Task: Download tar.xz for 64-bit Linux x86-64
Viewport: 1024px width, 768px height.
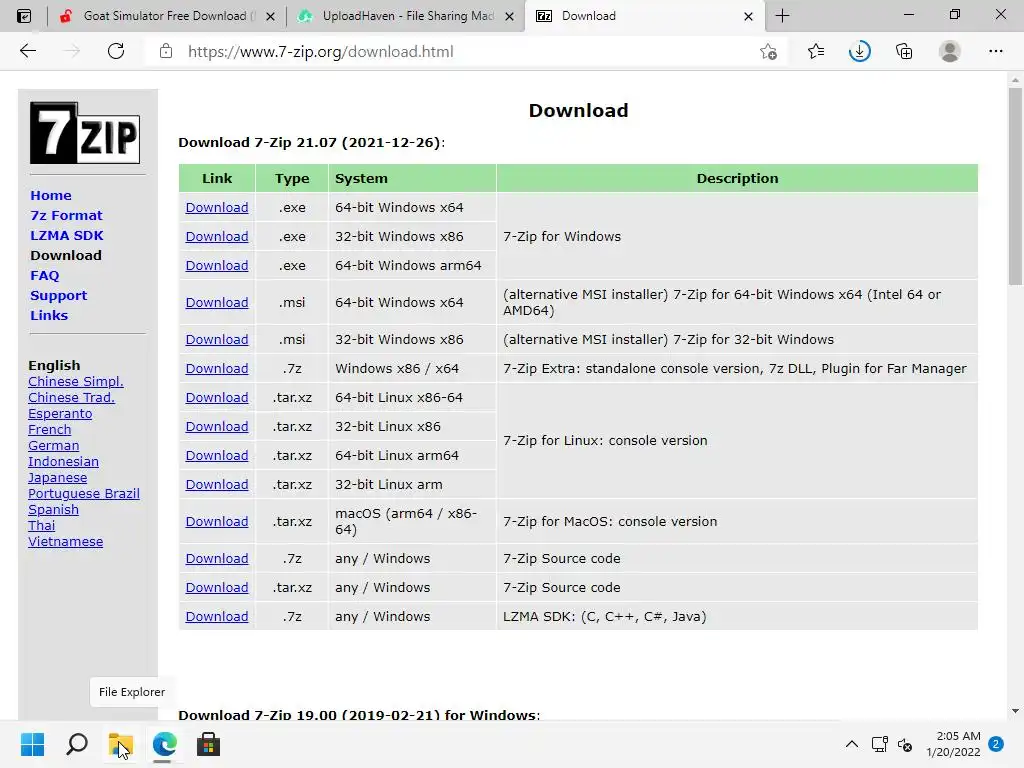Action: (x=217, y=398)
